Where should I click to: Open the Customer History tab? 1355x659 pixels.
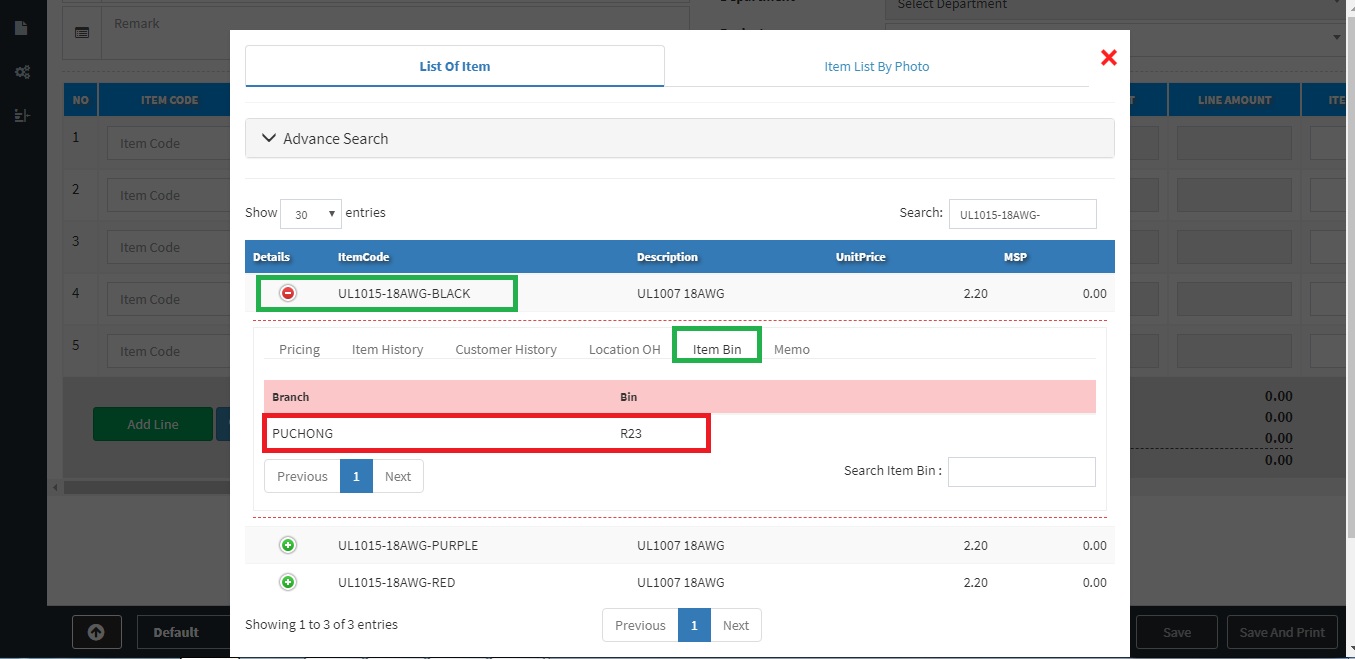[x=505, y=349]
